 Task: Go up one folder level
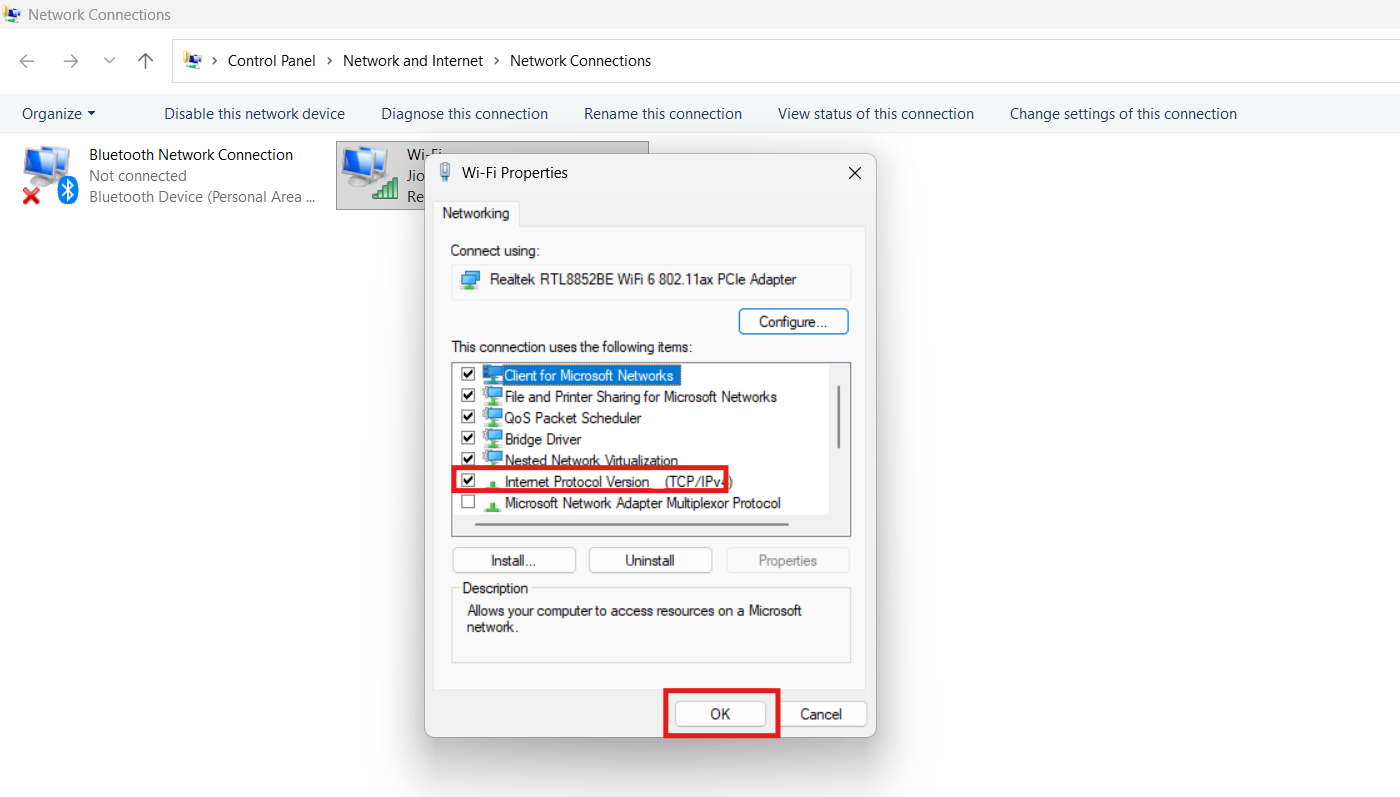click(x=145, y=61)
